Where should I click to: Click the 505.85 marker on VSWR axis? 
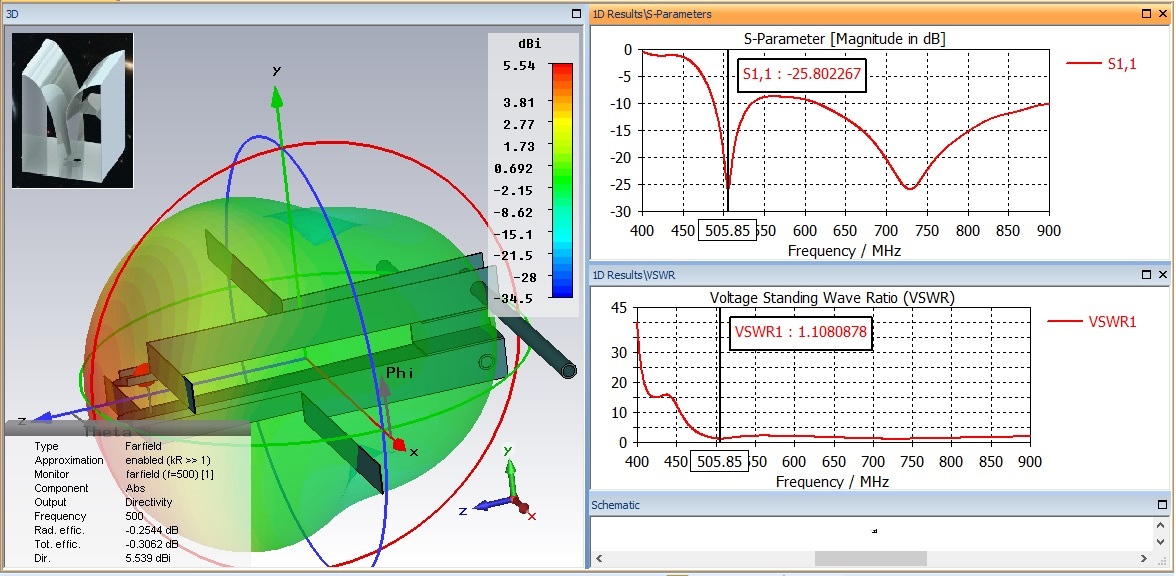[x=721, y=461]
